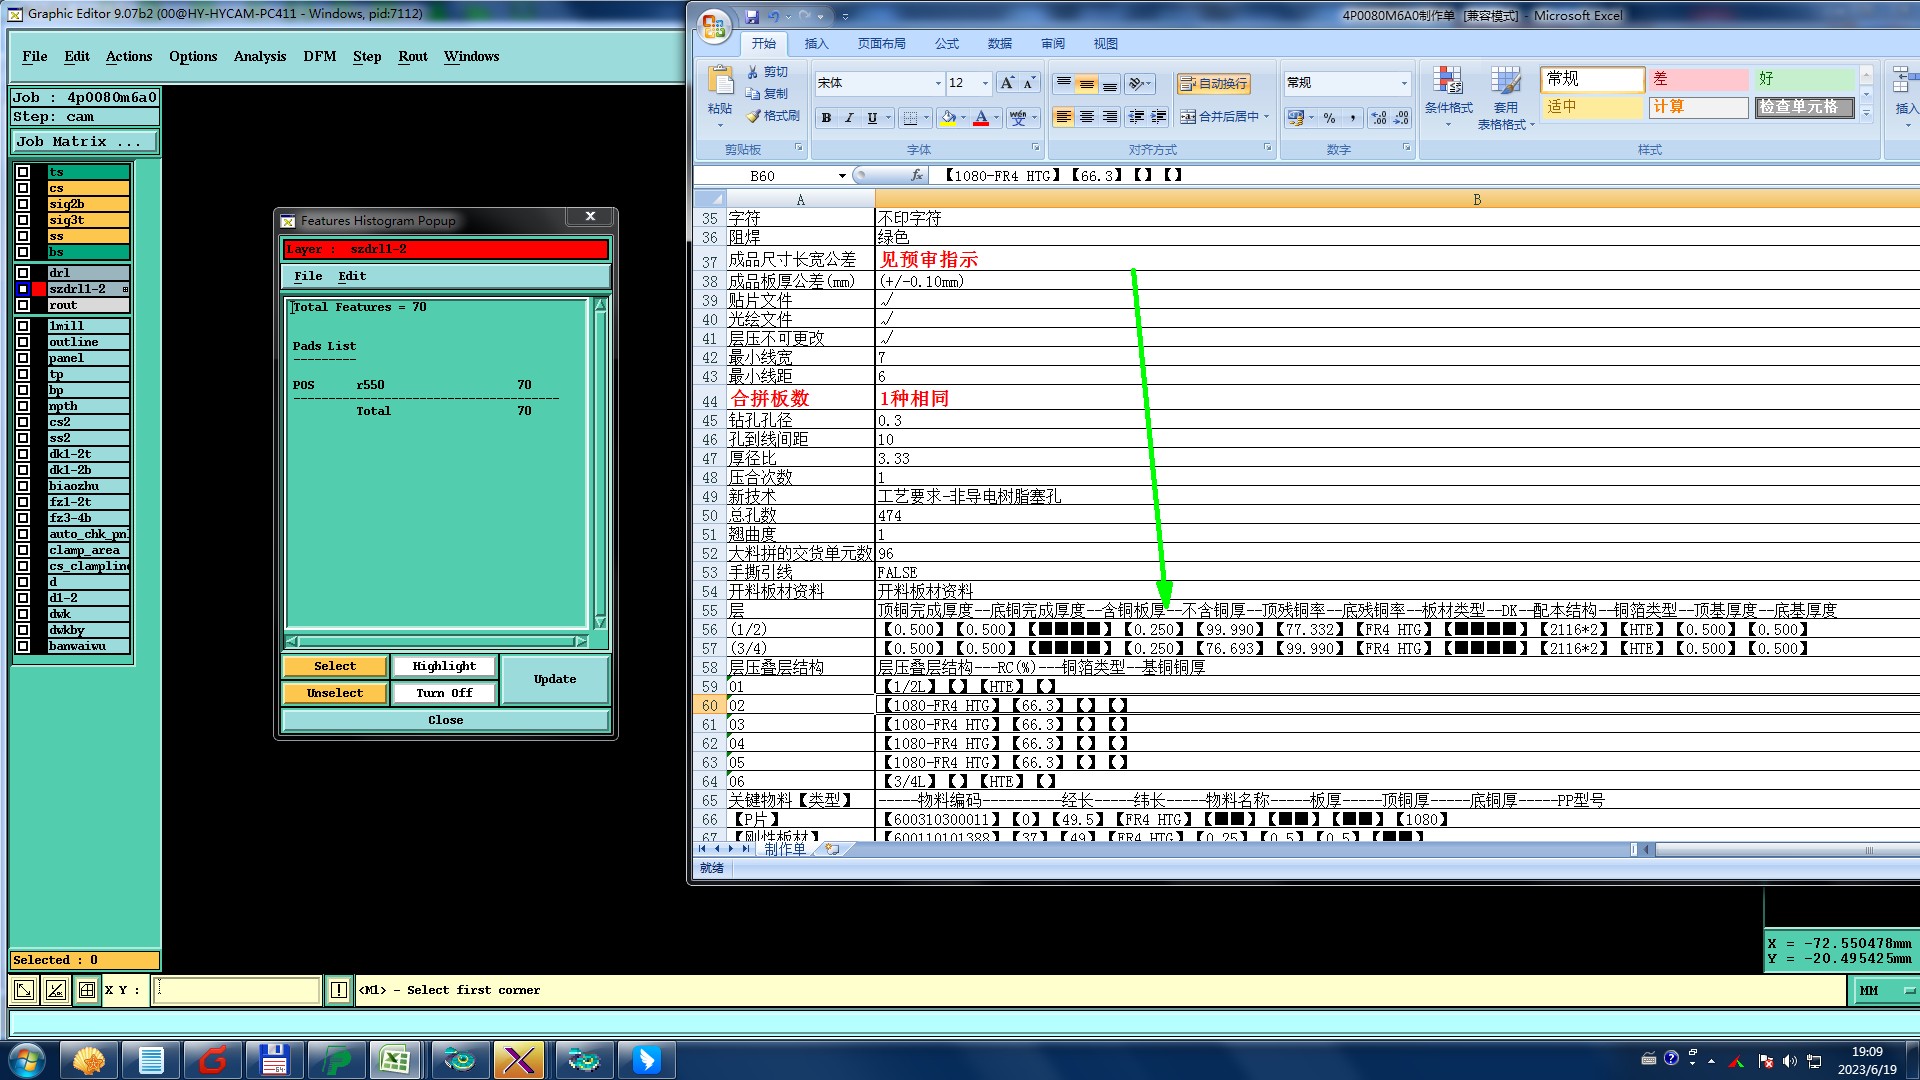
Task: Click the increase font size icon
Action: point(1007,83)
